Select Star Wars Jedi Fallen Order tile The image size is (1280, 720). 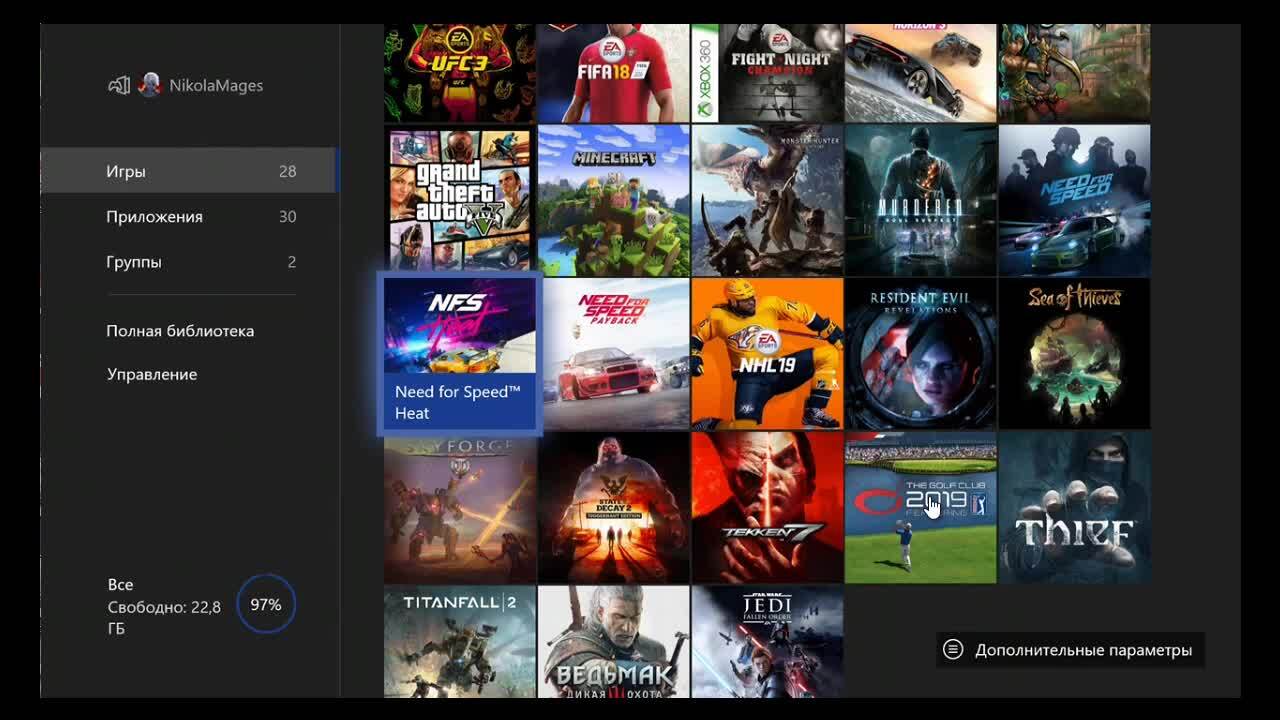(767, 642)
